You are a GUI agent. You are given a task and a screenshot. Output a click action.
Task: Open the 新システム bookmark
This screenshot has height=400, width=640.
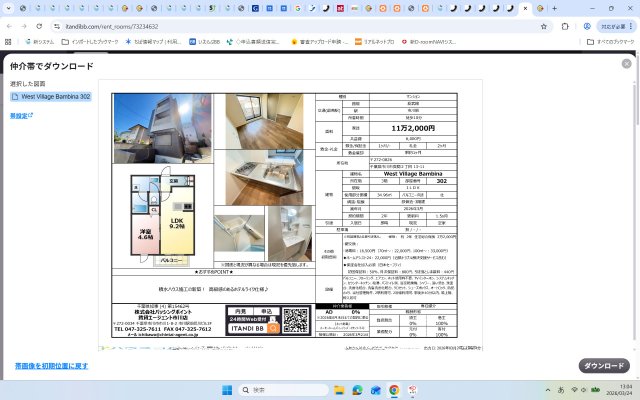[x=38, y=42]
